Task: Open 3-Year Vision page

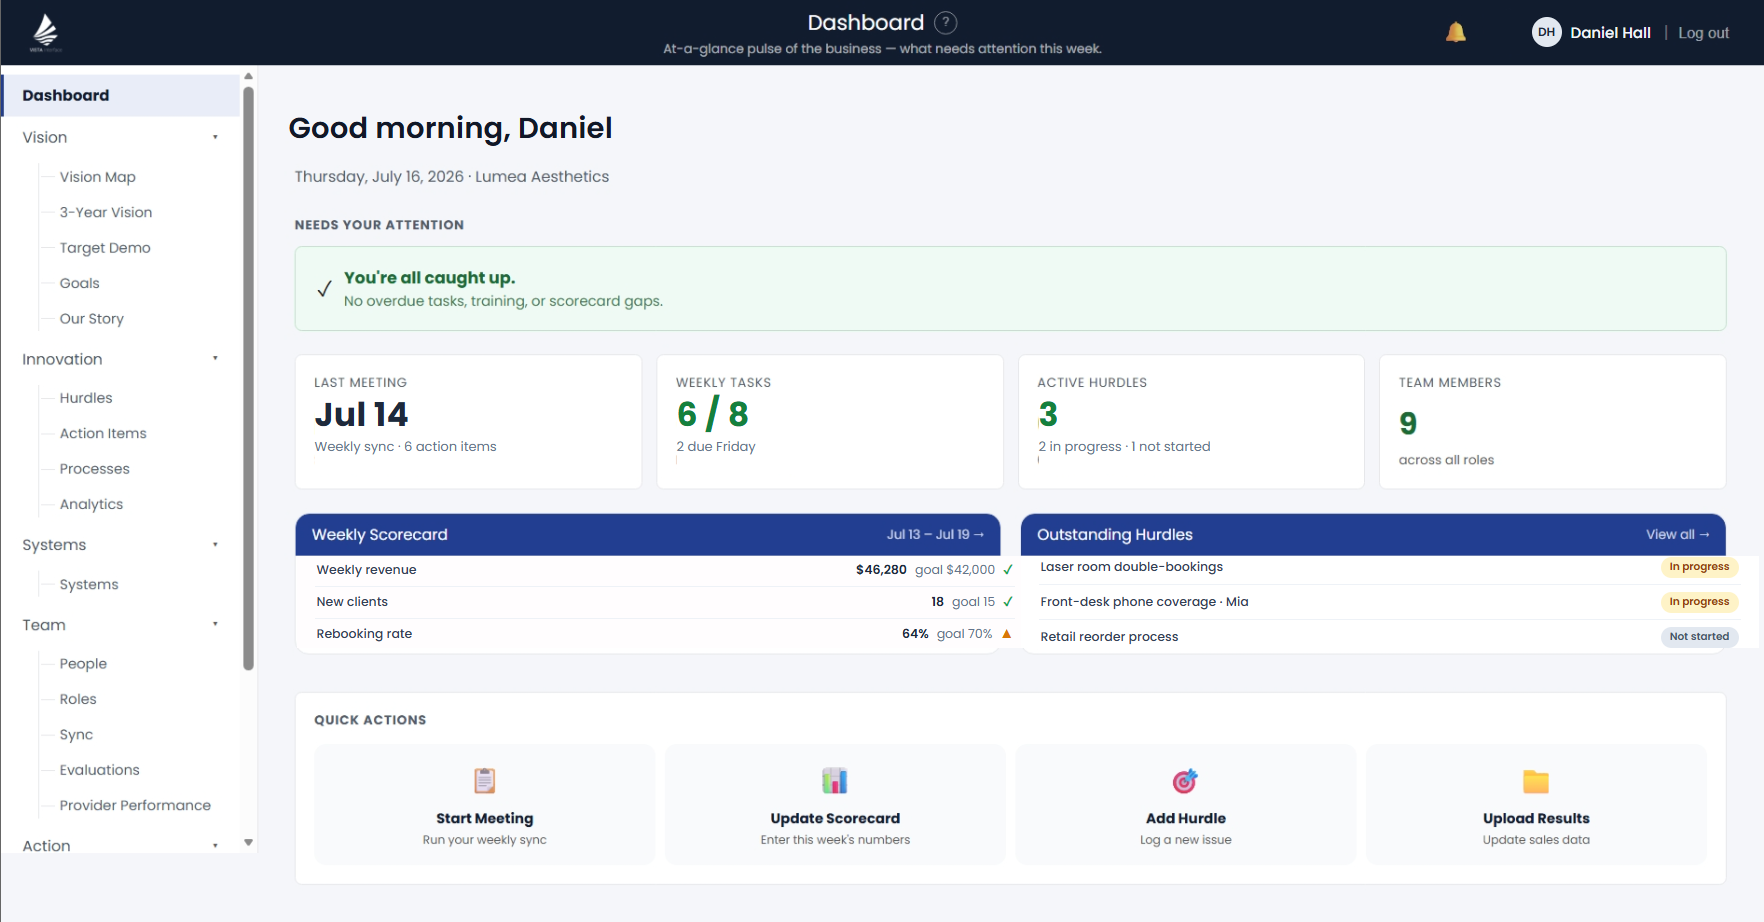Action: point(106,212)
